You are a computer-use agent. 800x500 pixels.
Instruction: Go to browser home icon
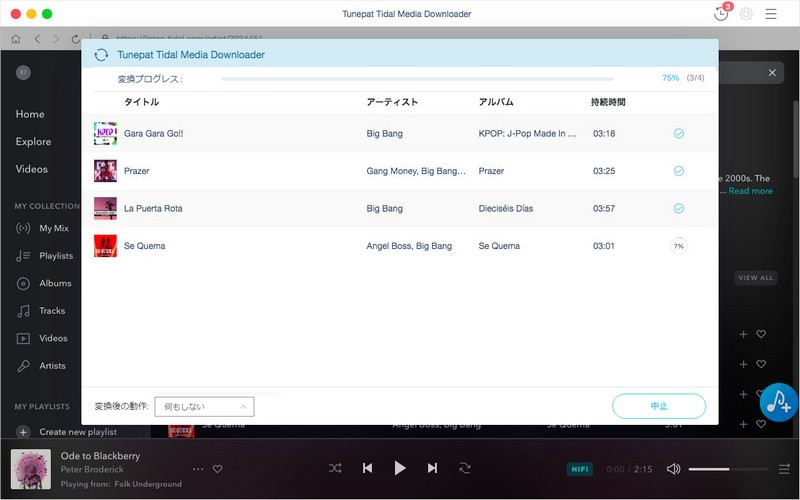tap(16, 39)
